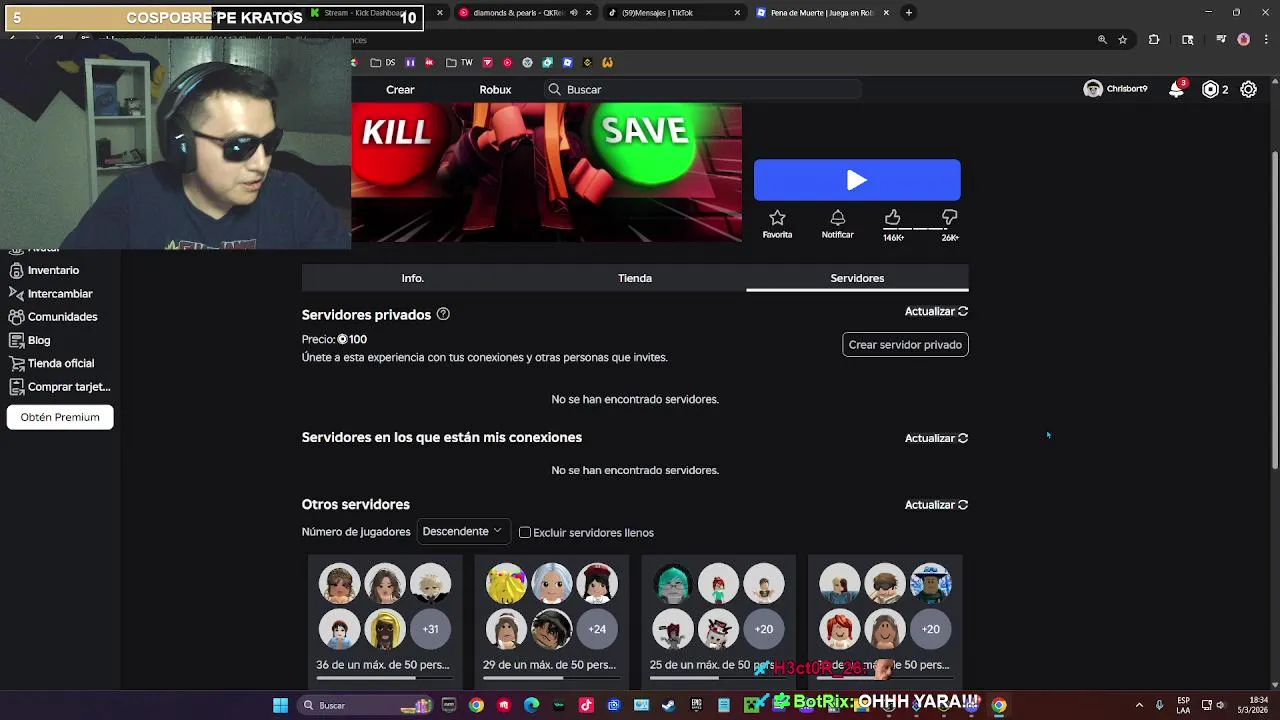Viewport: 1280px width, 720px height.
Task: Open a new browser tab
Action: (909, 13)
